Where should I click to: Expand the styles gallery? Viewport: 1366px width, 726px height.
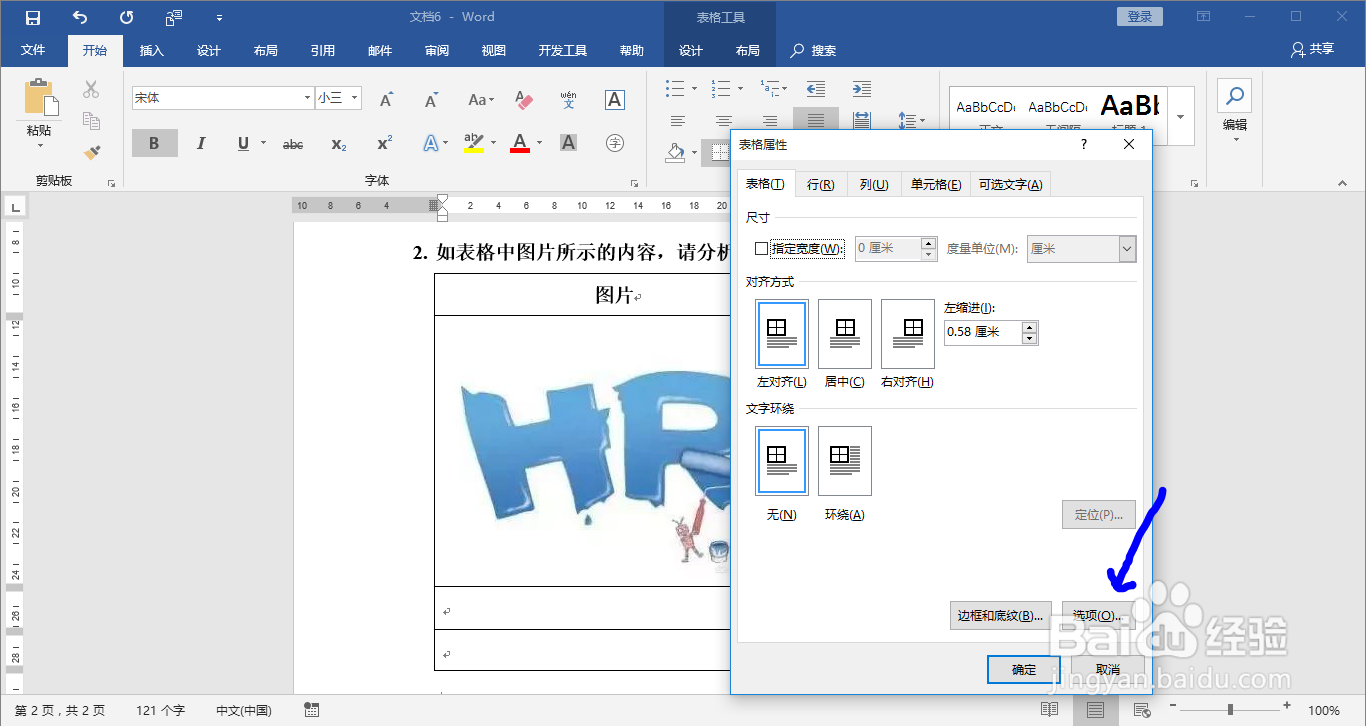pyautogui.click(x=1181, y=116)
